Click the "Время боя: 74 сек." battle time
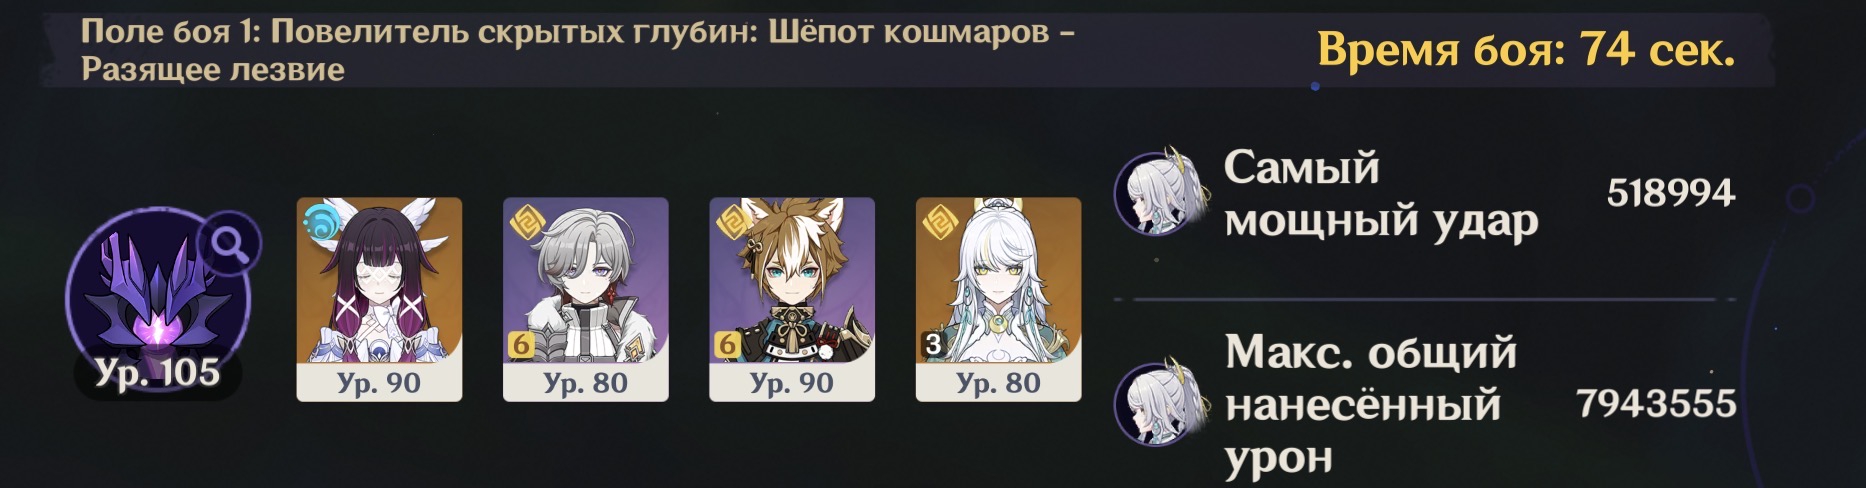 pyautogui.click(x=1526, y=49)
